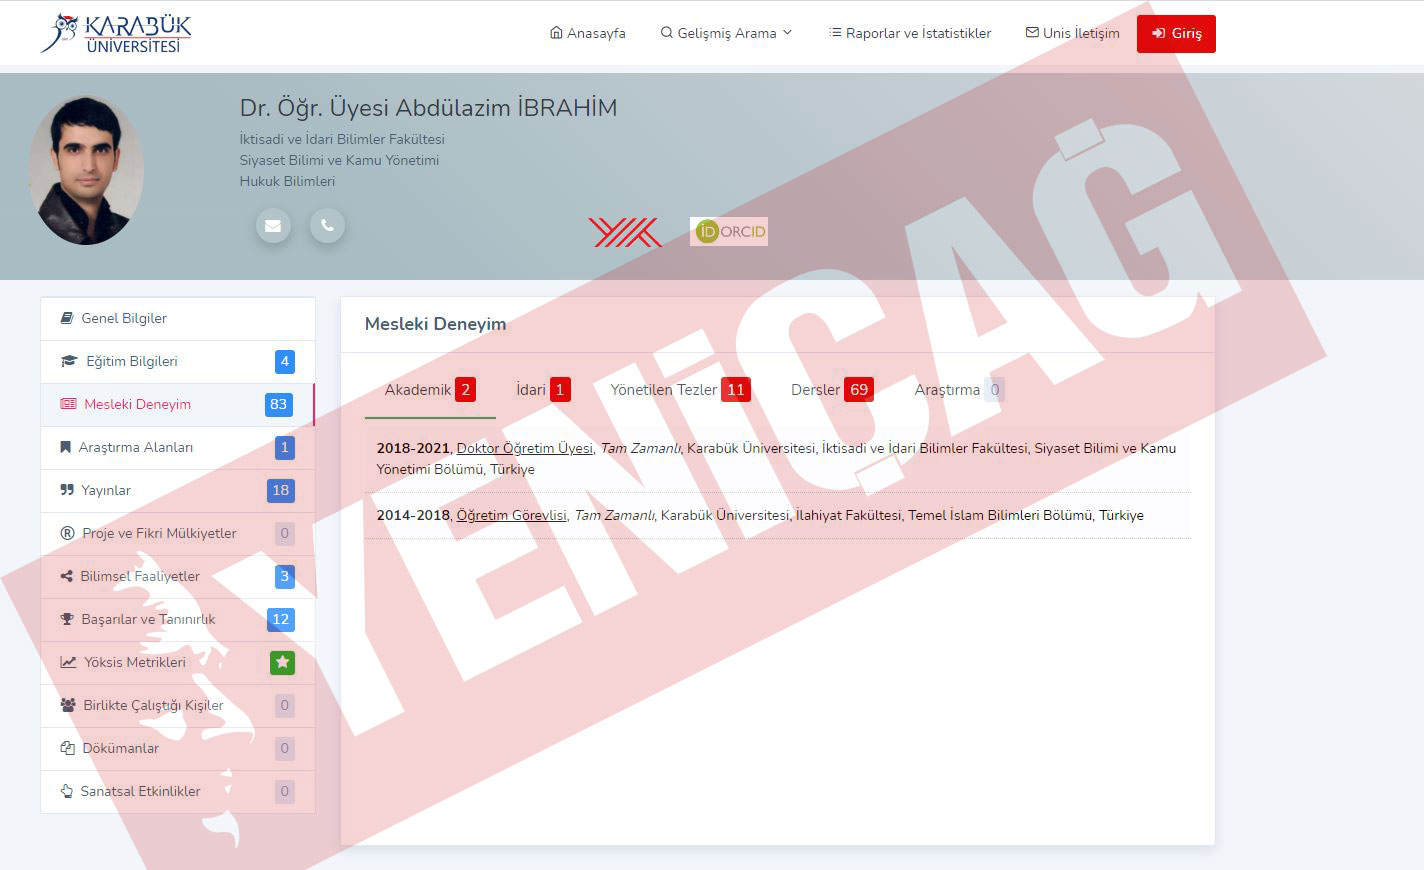Open Sanatsal Etkinlikler sidebar section
The image size is (1424, 870).
pos(178,791)
